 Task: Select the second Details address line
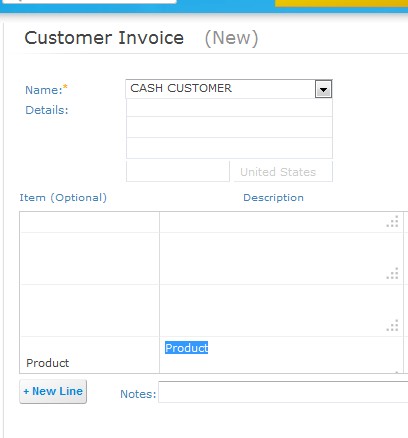coord(229,127)
